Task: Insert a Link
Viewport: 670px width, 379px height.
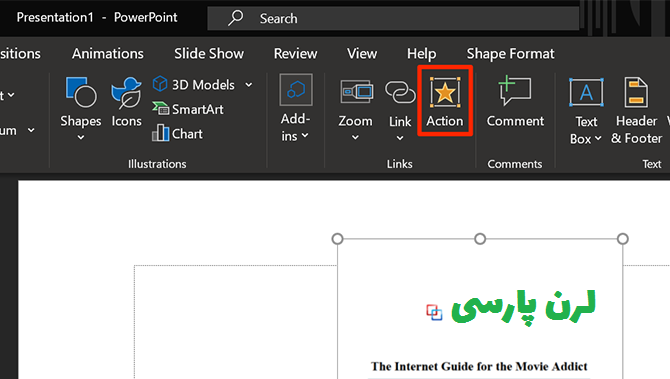Action: tap(400, 103)
